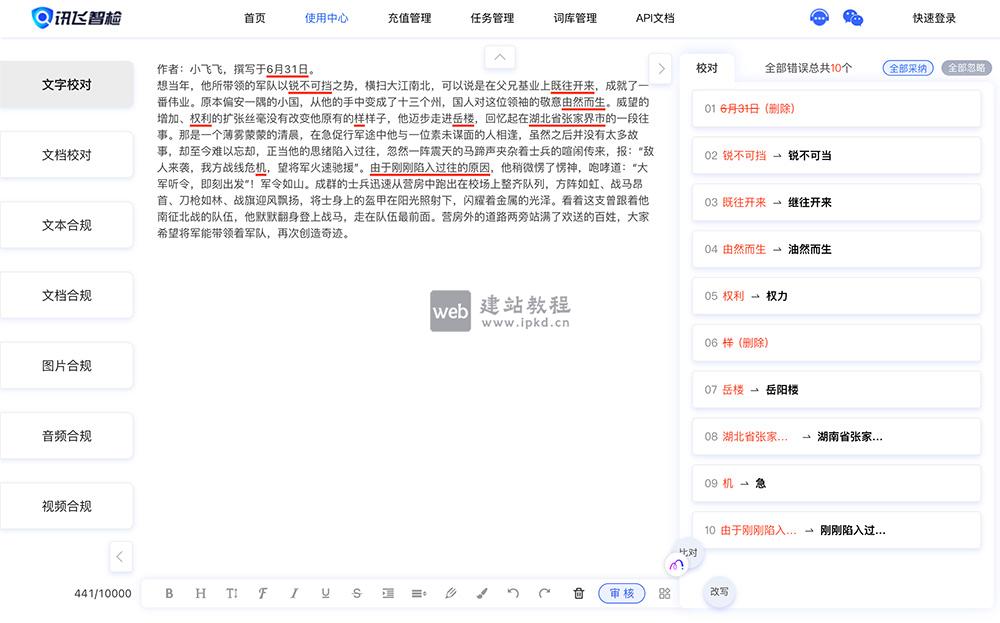1000x623 pixels.
Task: Select 图片合规 in the left panel
Action: coord(66,365)
